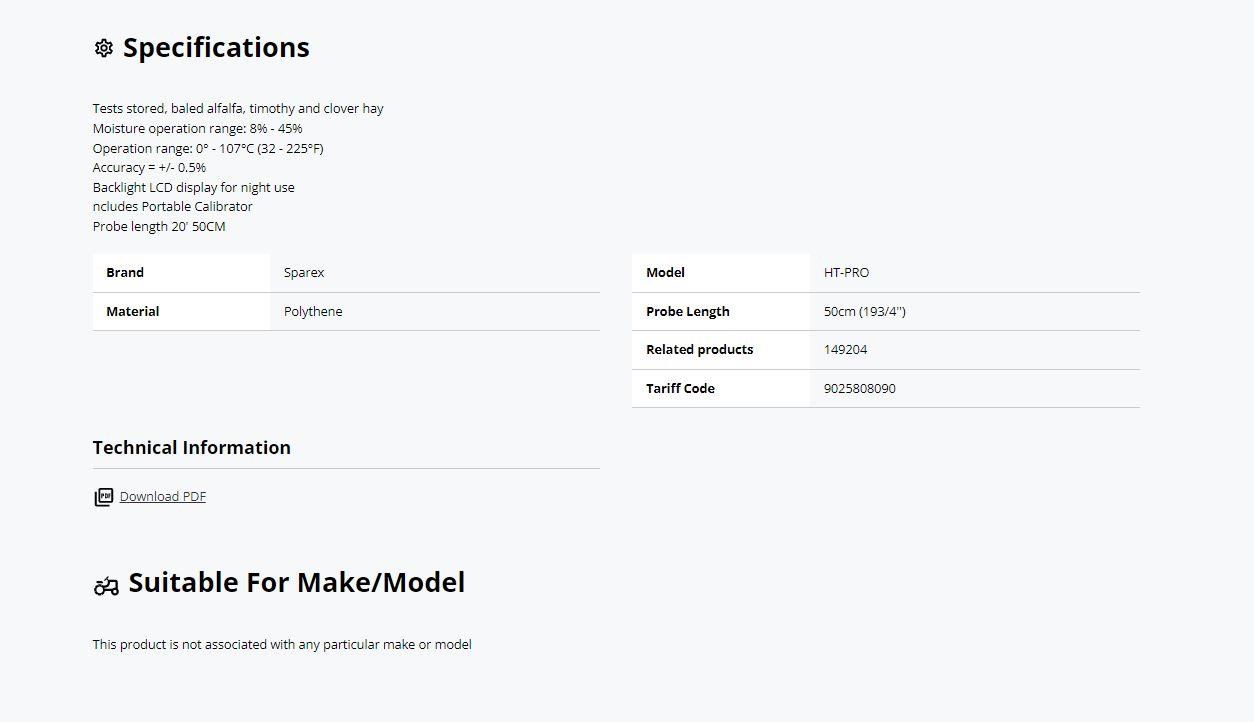Click the Sparex brand value
1254x722 pixels.
tap(304, 273)
